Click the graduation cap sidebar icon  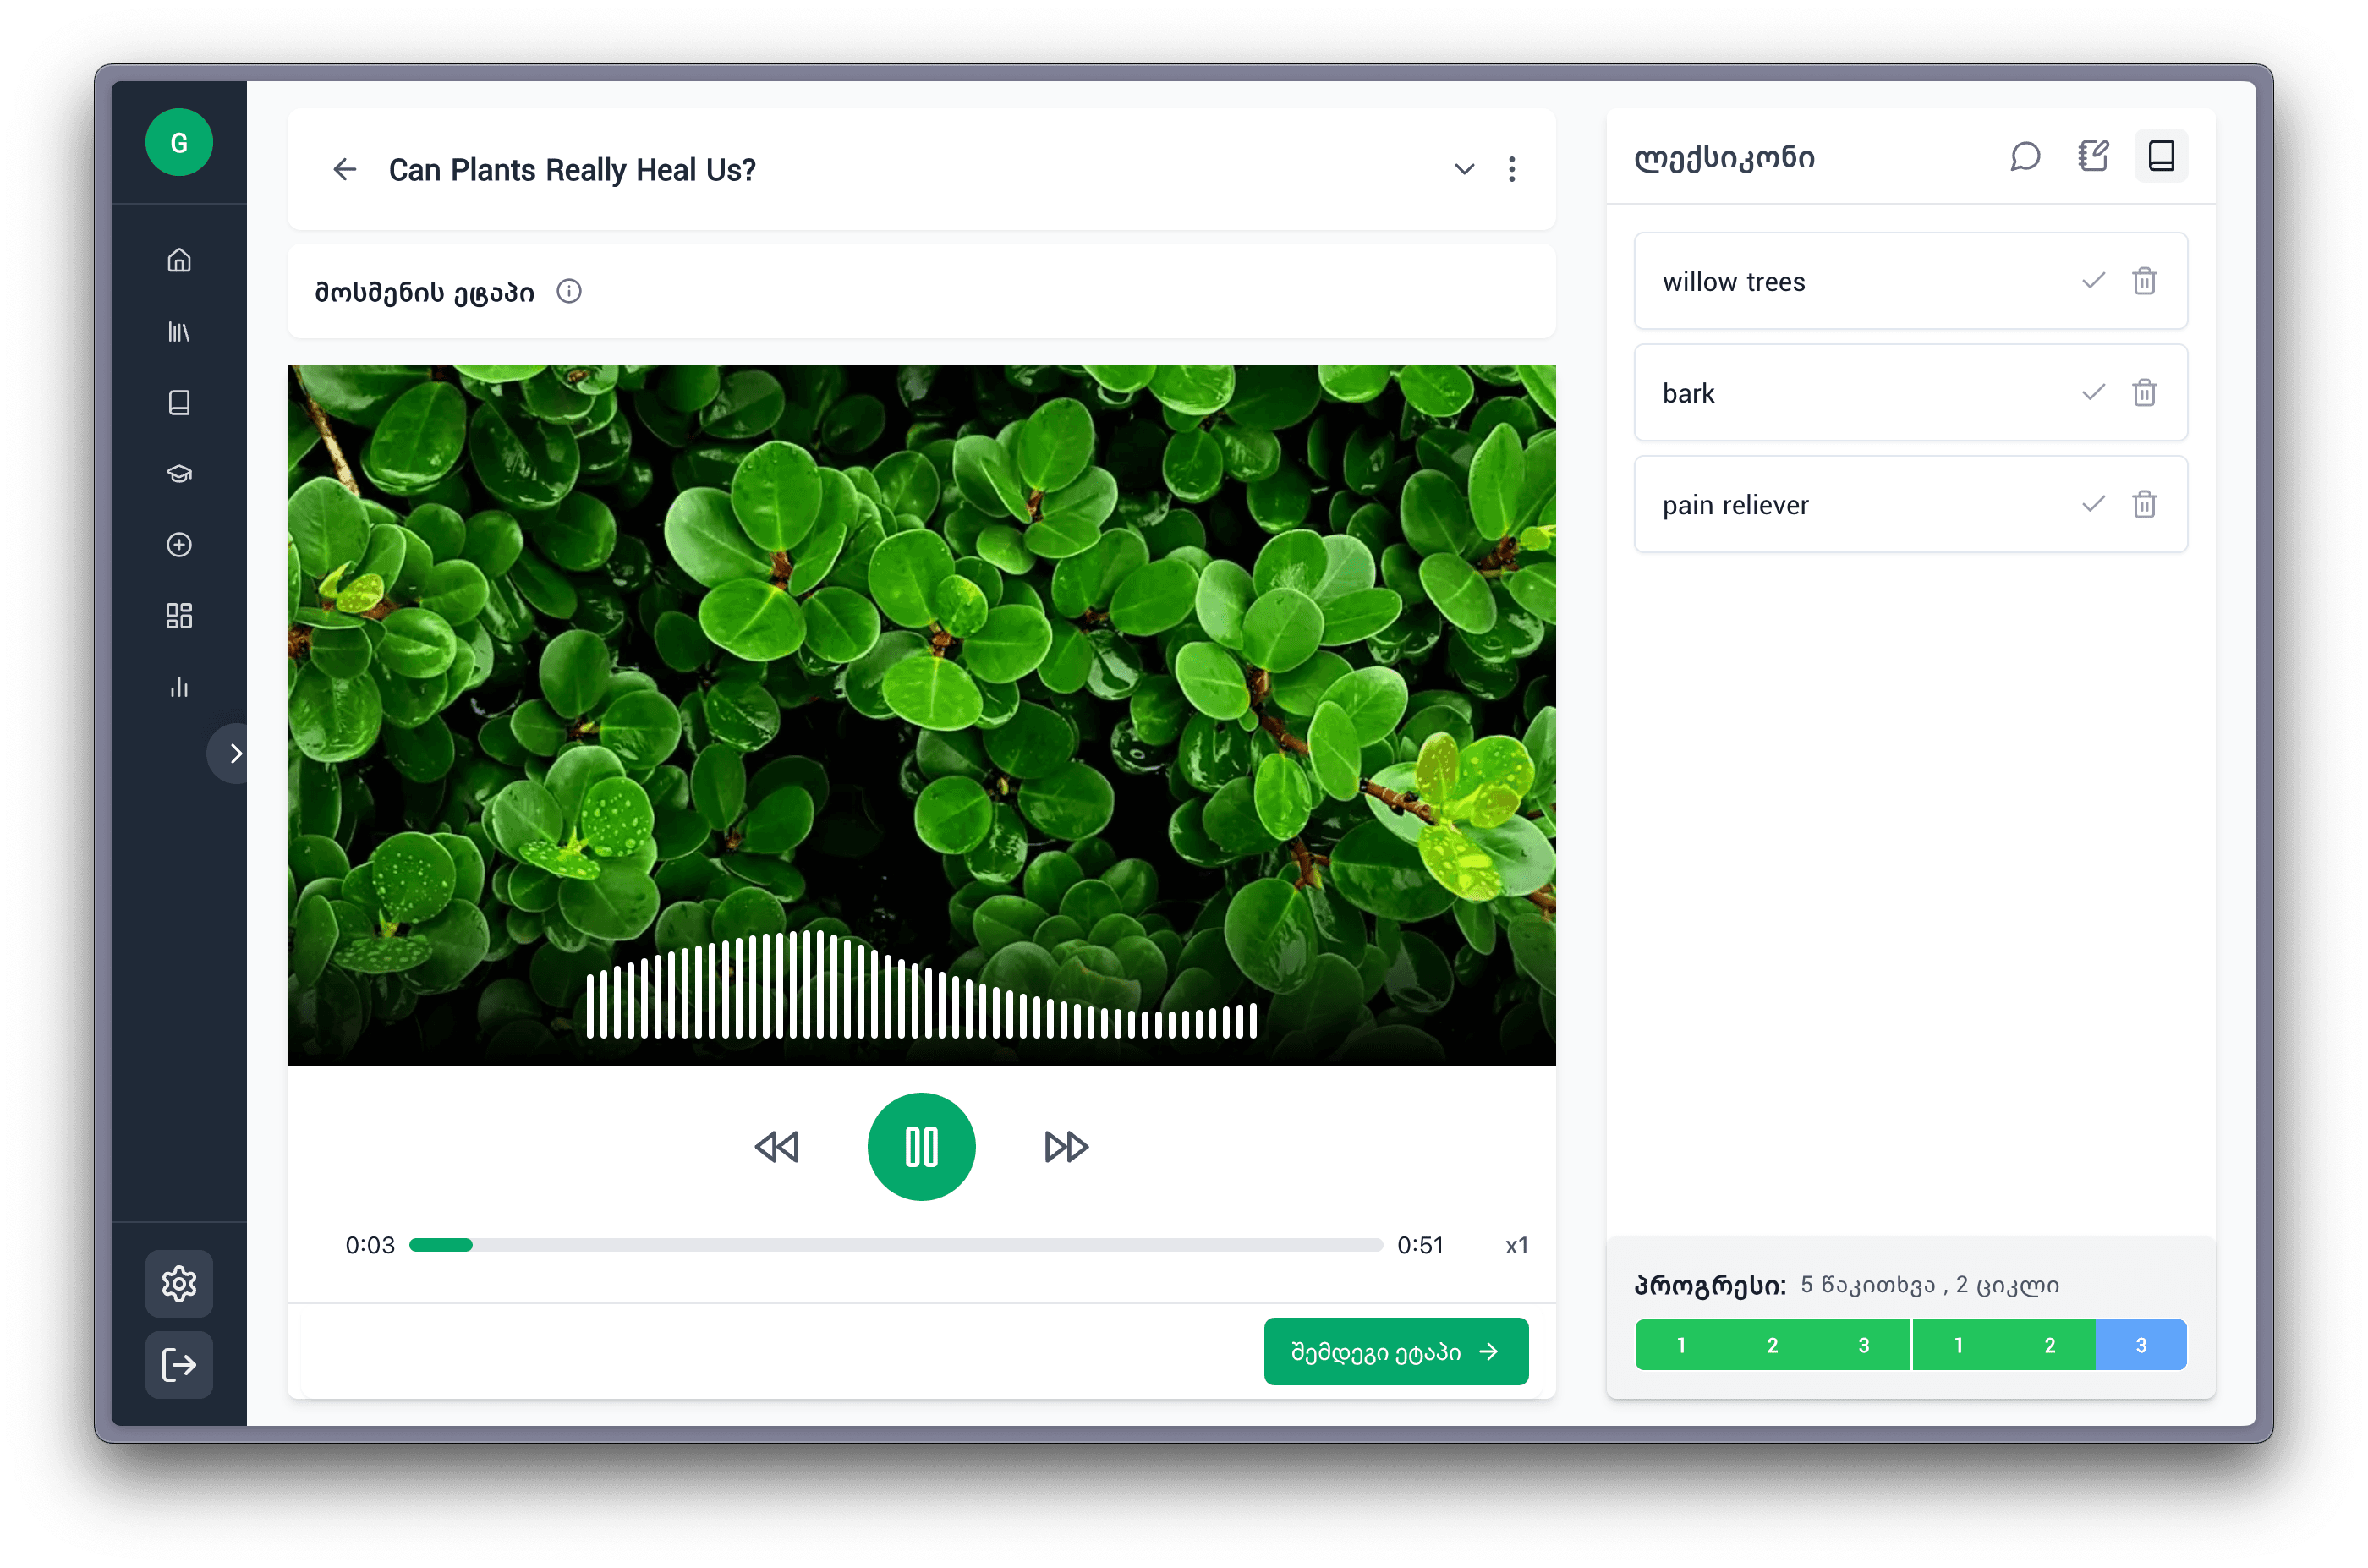[179, 473]
